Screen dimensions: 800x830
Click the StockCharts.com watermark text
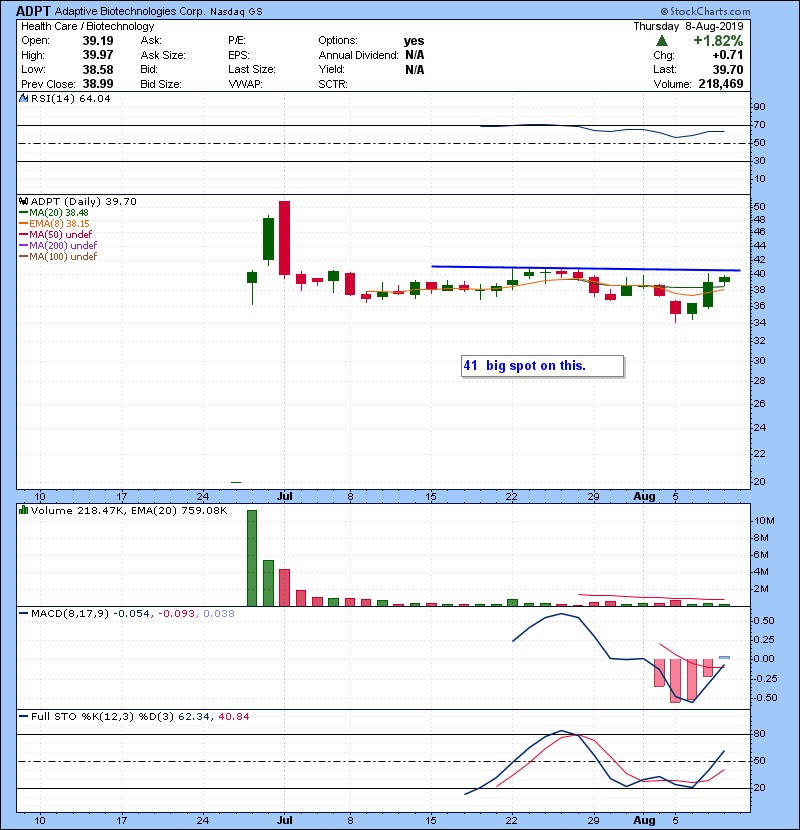click(x=705, y=11)
